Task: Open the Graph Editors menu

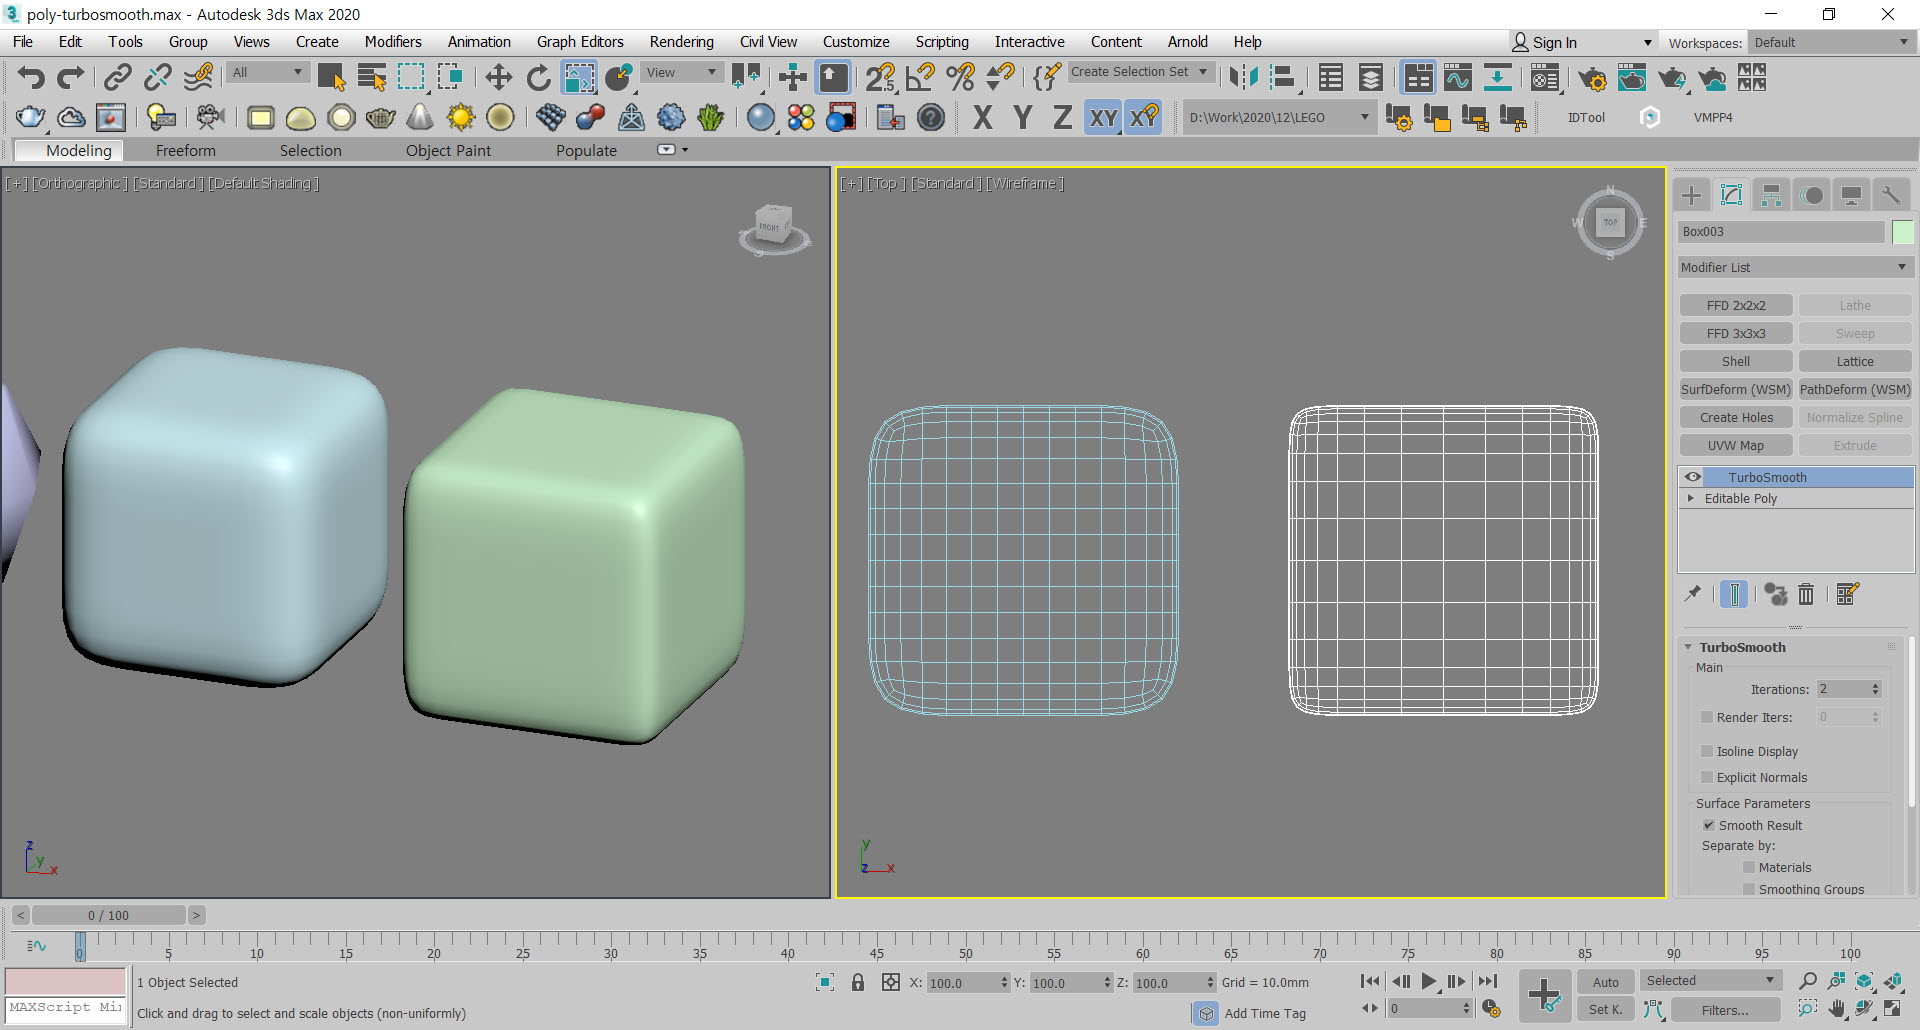Action: (580, 42)
